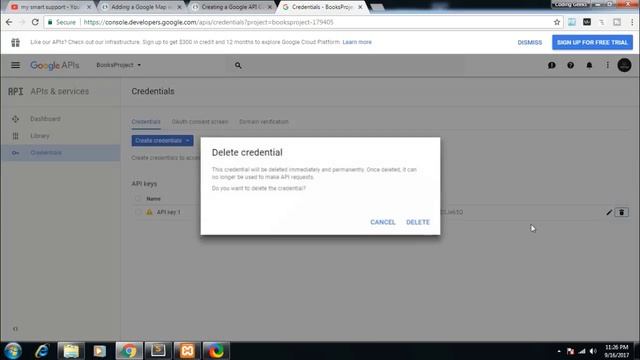640x360 pixels.
Task: Switch to the Credentials tab
Action: 146,122
